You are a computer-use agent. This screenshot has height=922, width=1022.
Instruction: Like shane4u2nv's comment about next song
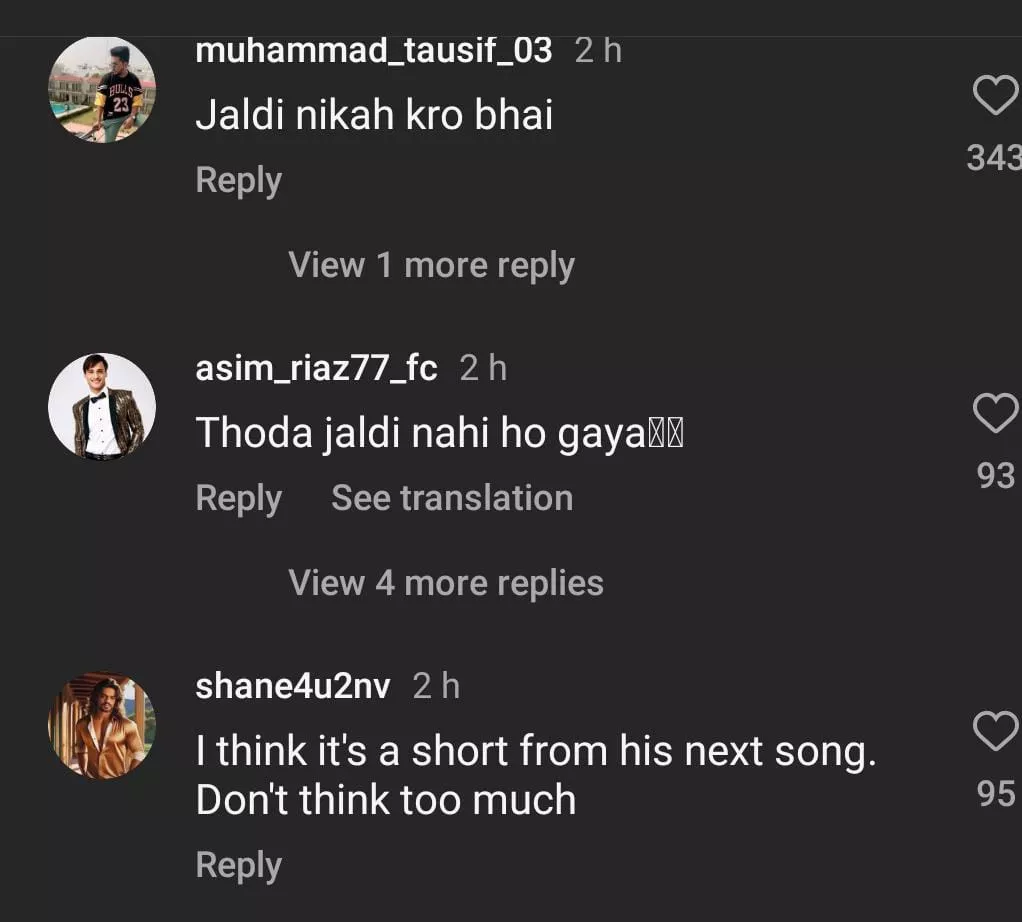[x=995, y=733]
